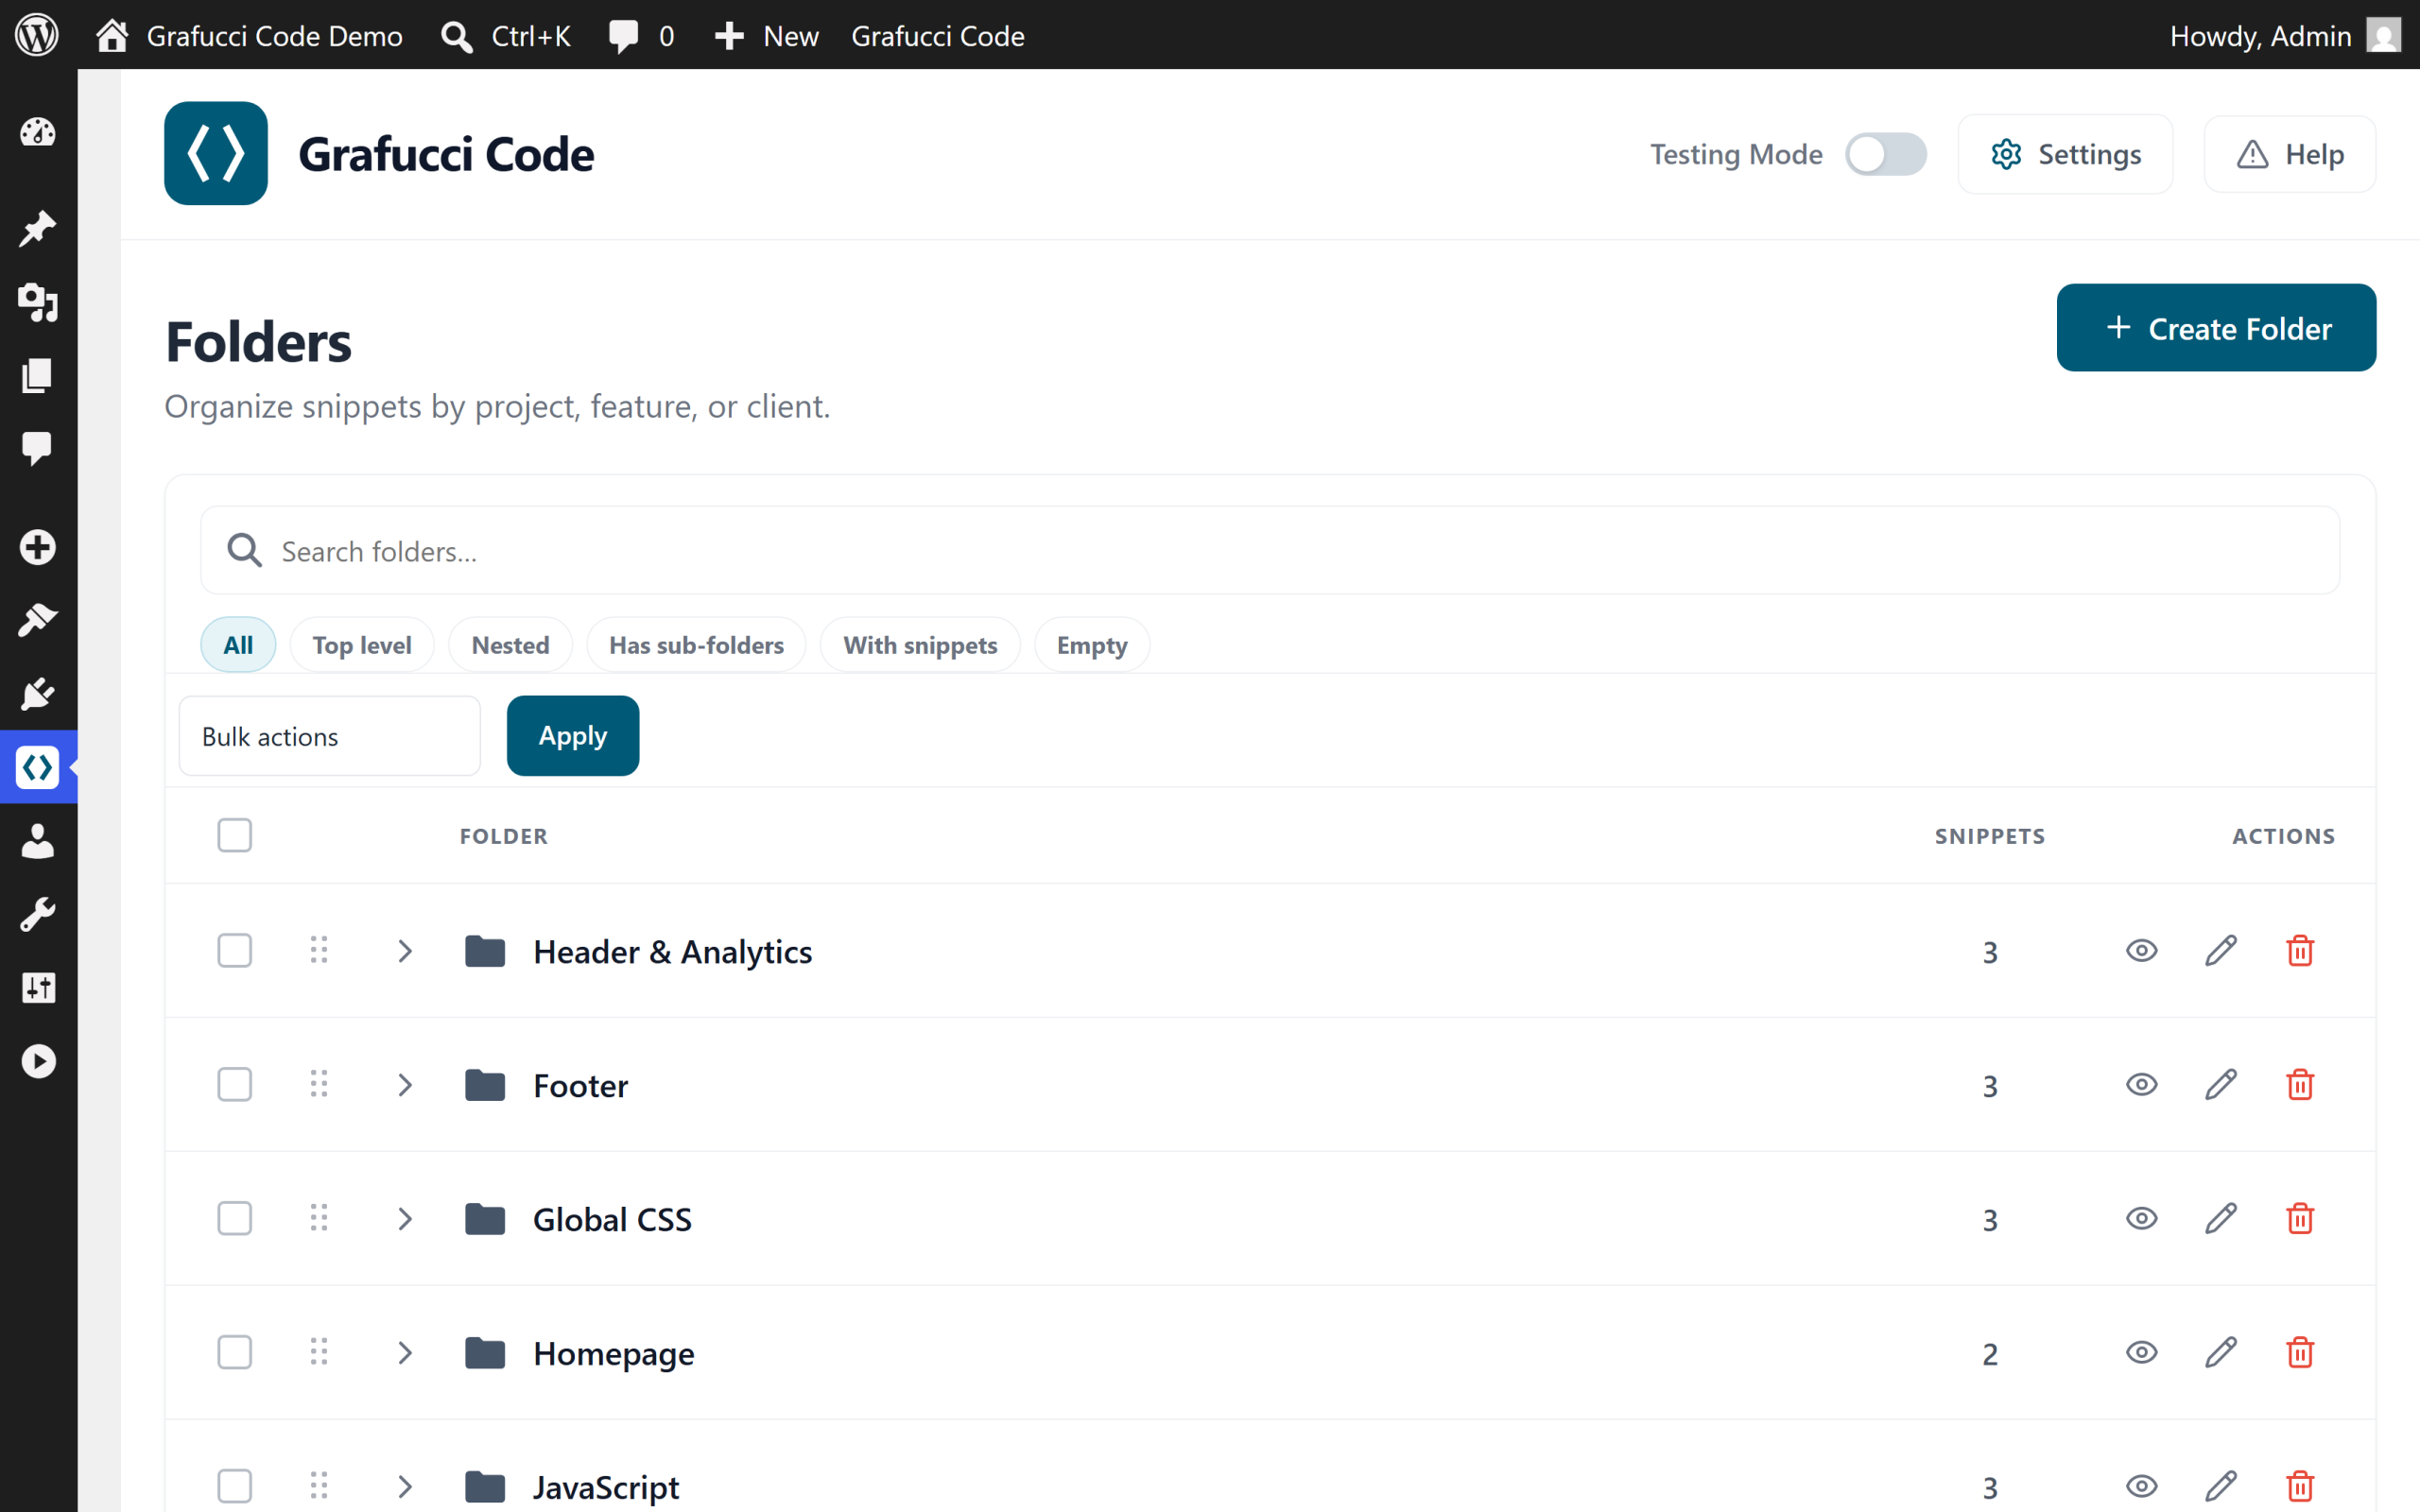This screenshot has height=1512, width=2420.
Task: Delete the Homepage folder
Action: (2300, 1352)
